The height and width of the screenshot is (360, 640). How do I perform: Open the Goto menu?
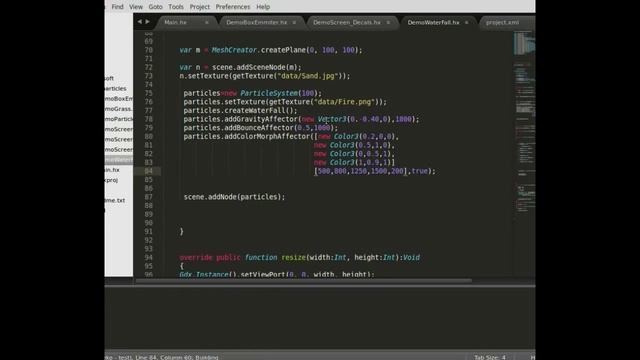(x=156, y=7)
